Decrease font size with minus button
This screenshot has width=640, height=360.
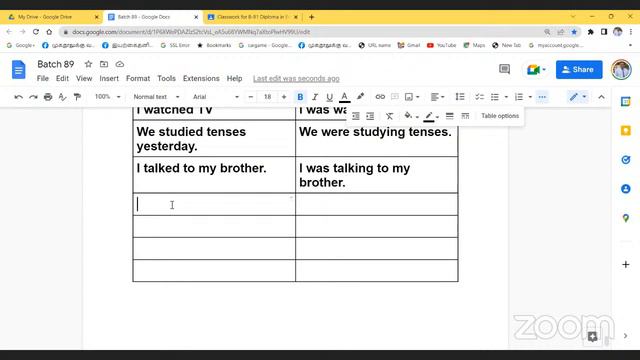click(x=251, y=97)
